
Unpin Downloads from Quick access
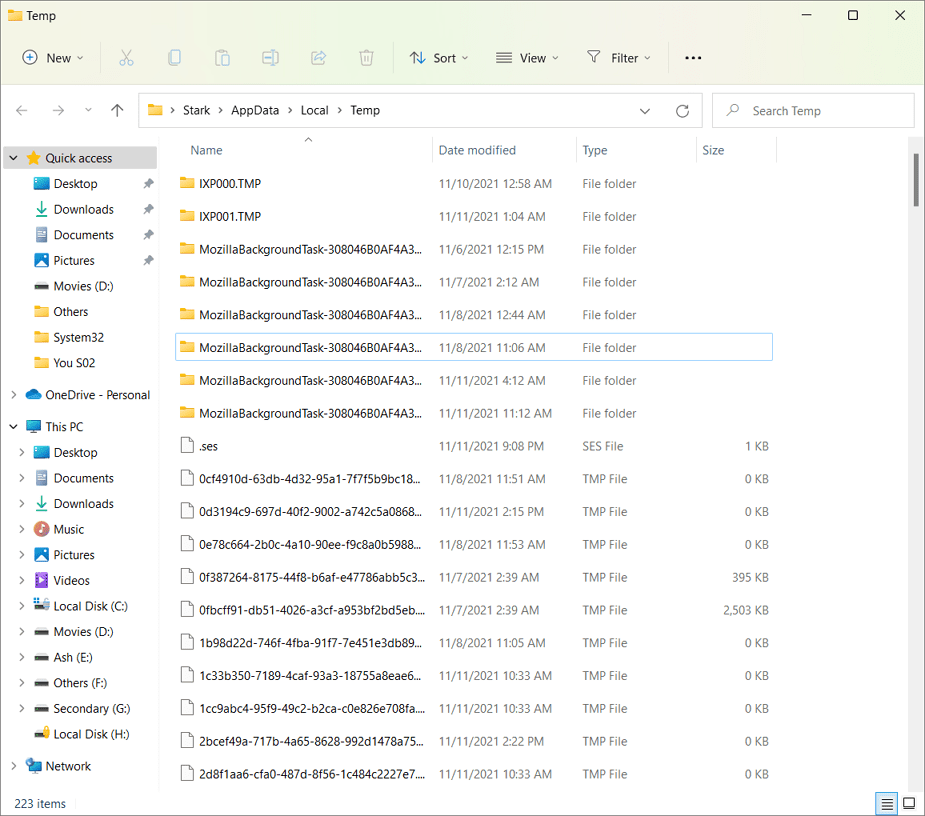point(148,209)
